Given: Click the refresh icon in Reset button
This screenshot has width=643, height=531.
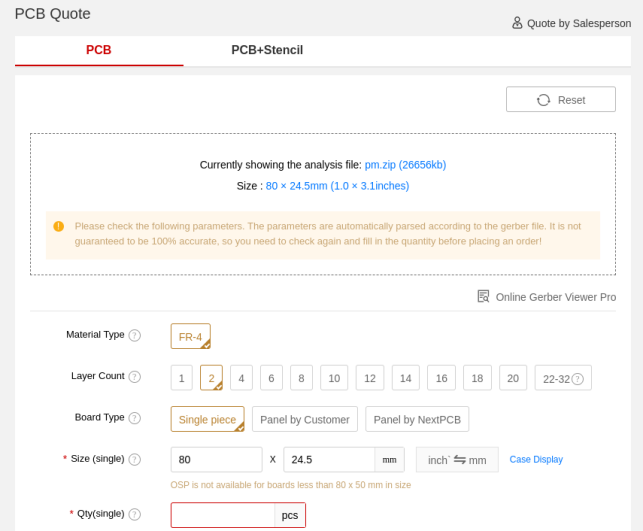Looking at the screenshot, I should pos(544,100).
